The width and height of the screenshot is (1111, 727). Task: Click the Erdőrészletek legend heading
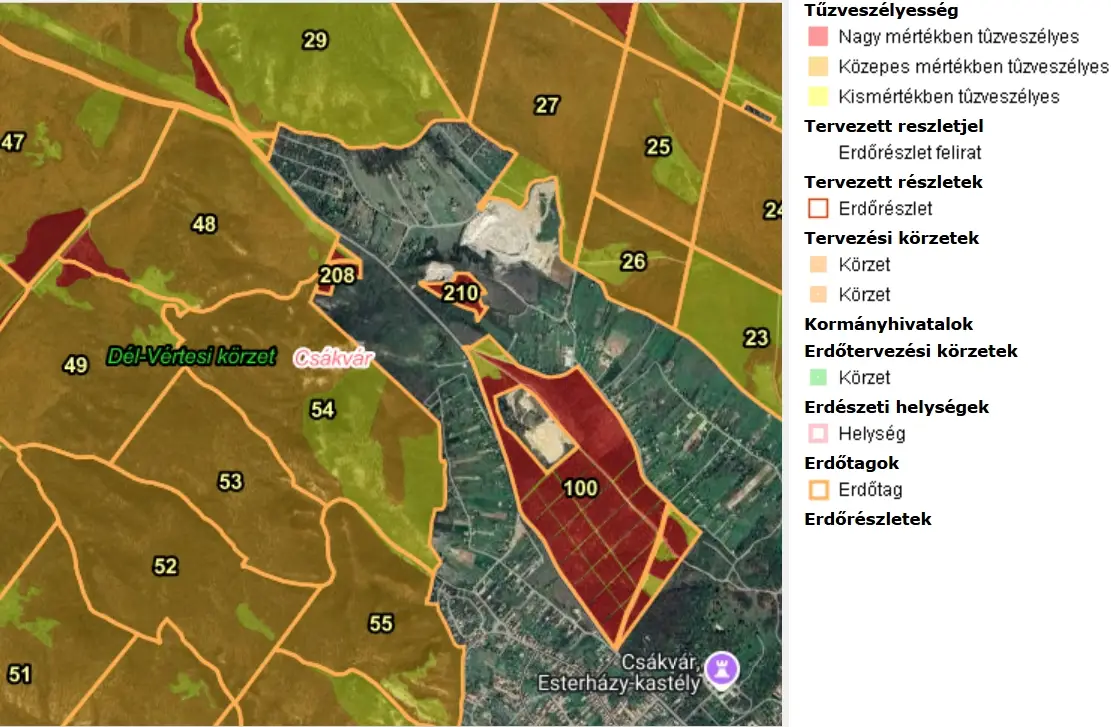867,519
